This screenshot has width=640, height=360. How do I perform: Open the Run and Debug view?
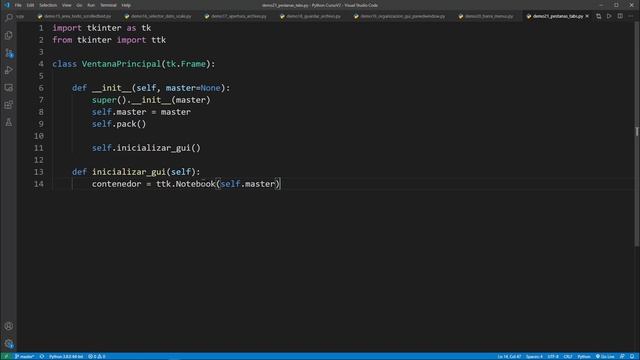(9, 70)
